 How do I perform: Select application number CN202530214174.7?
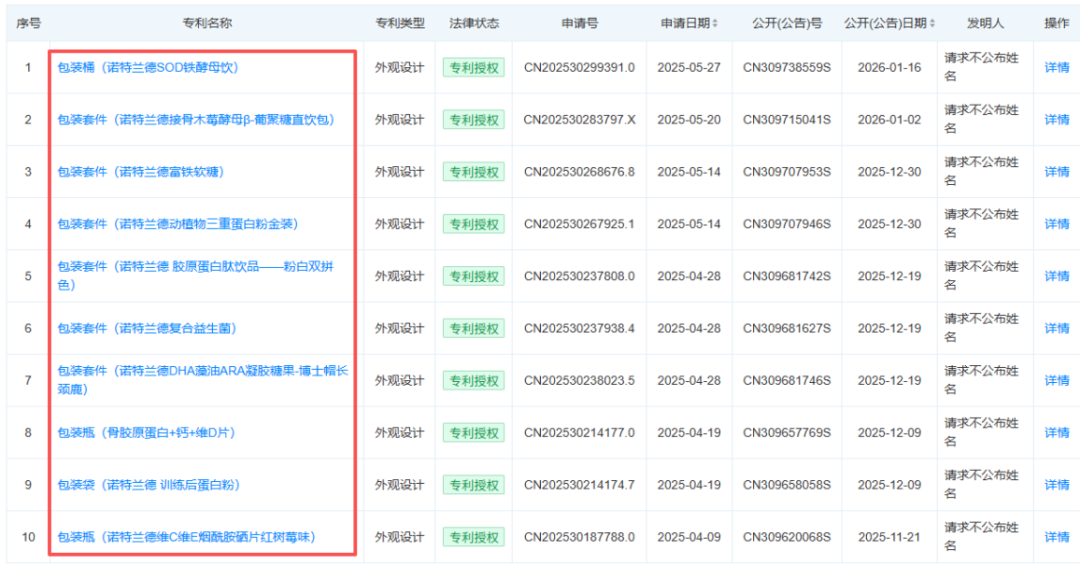(x=579, y=485)
